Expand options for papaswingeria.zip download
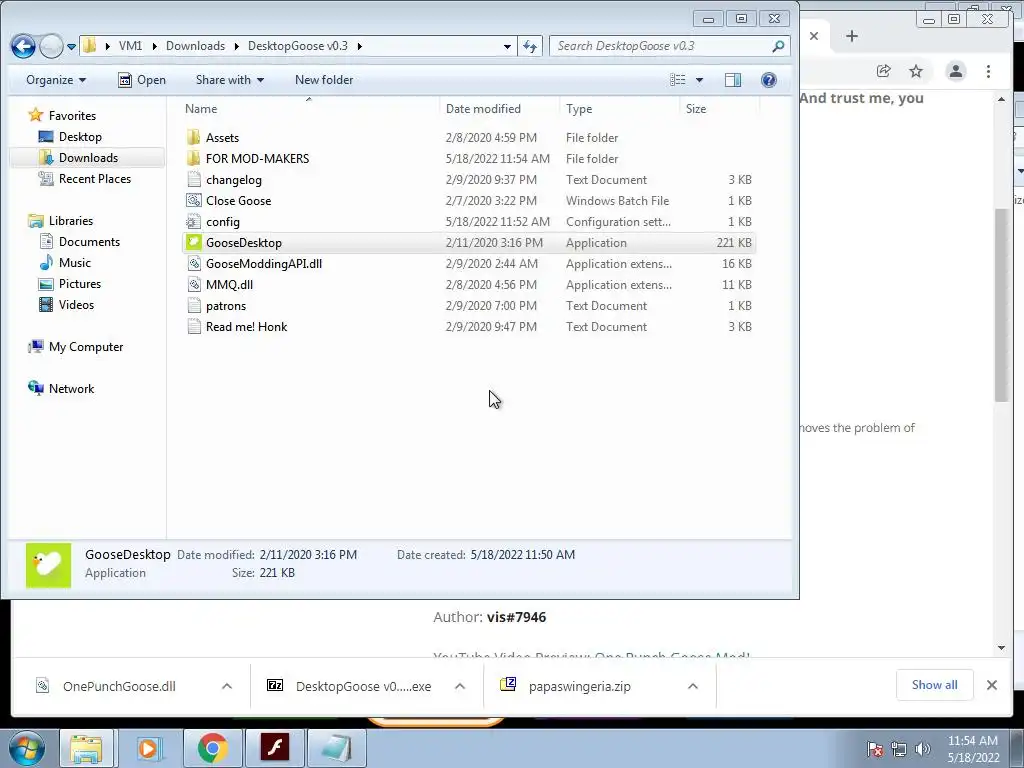 click(693, 686)
